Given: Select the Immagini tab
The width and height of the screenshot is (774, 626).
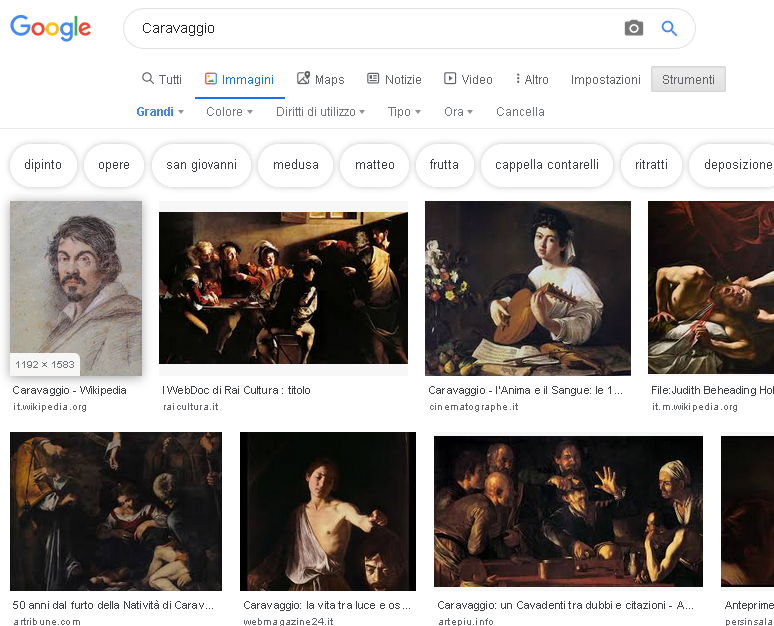Looking at the screenshot, I should tap(240, 79).
